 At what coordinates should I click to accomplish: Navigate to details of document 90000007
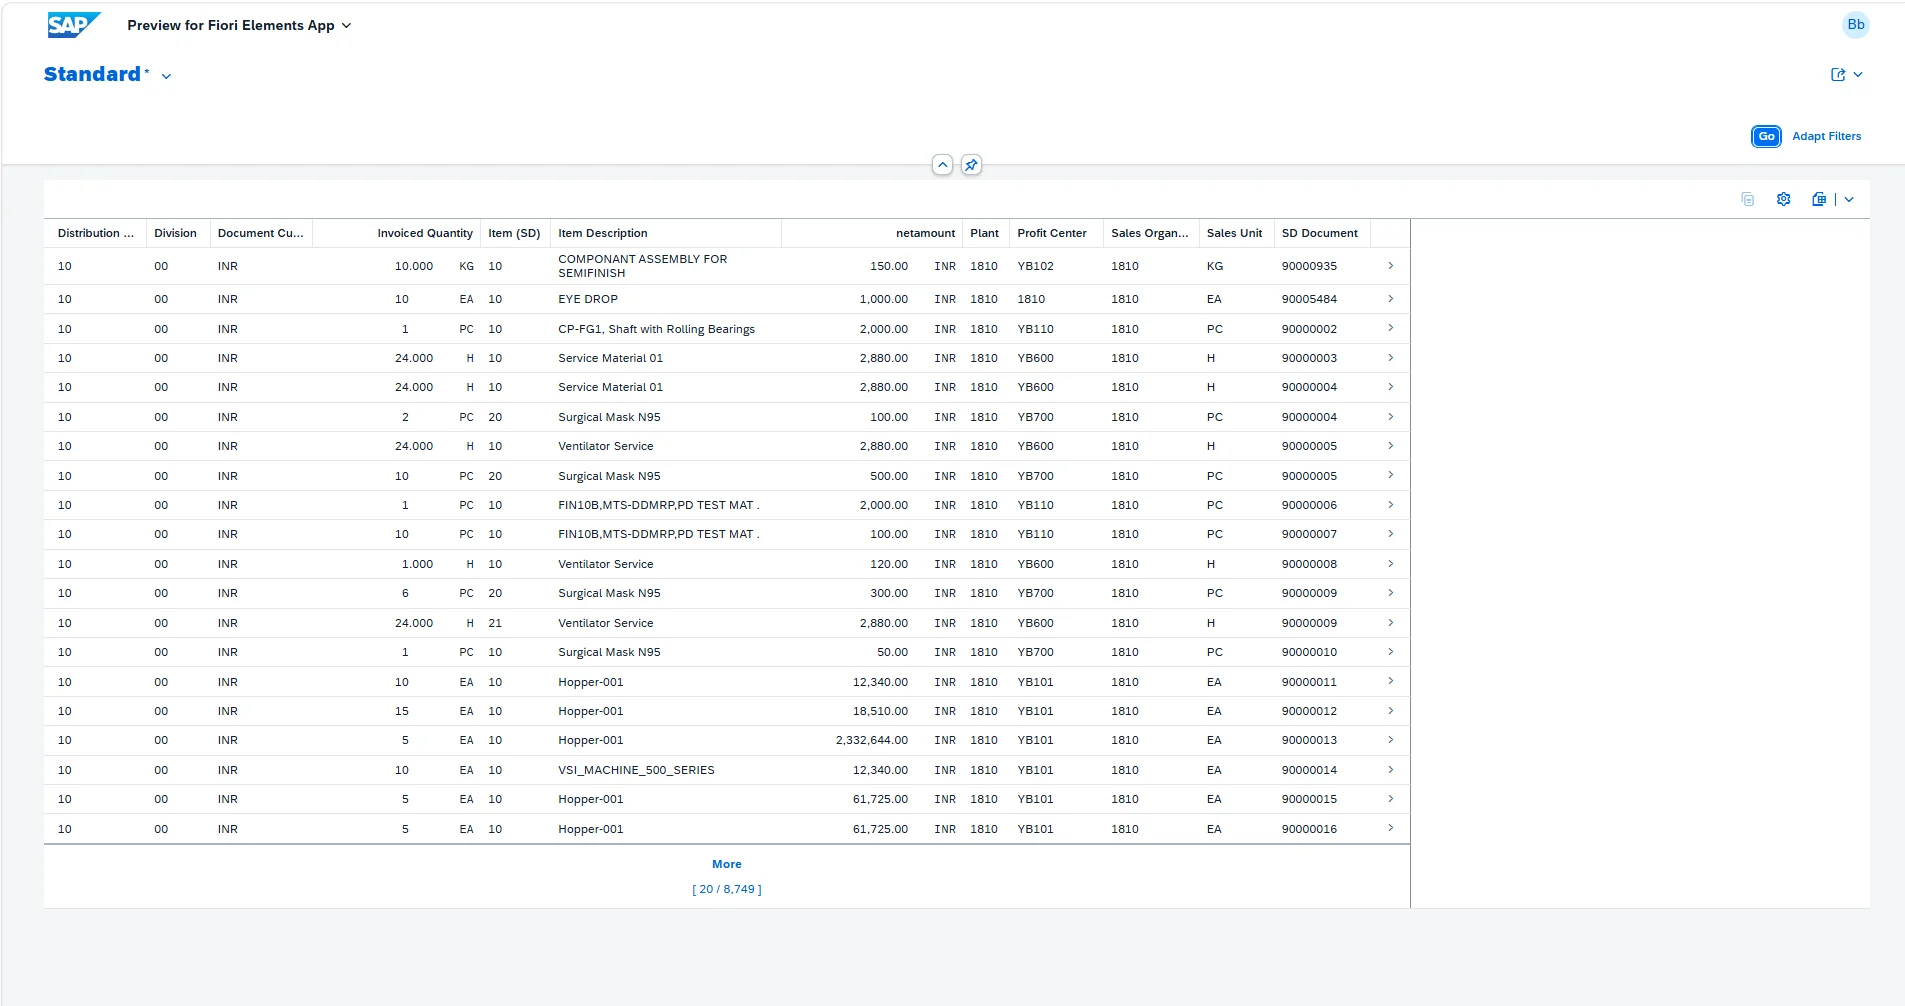coord(1390,534)
